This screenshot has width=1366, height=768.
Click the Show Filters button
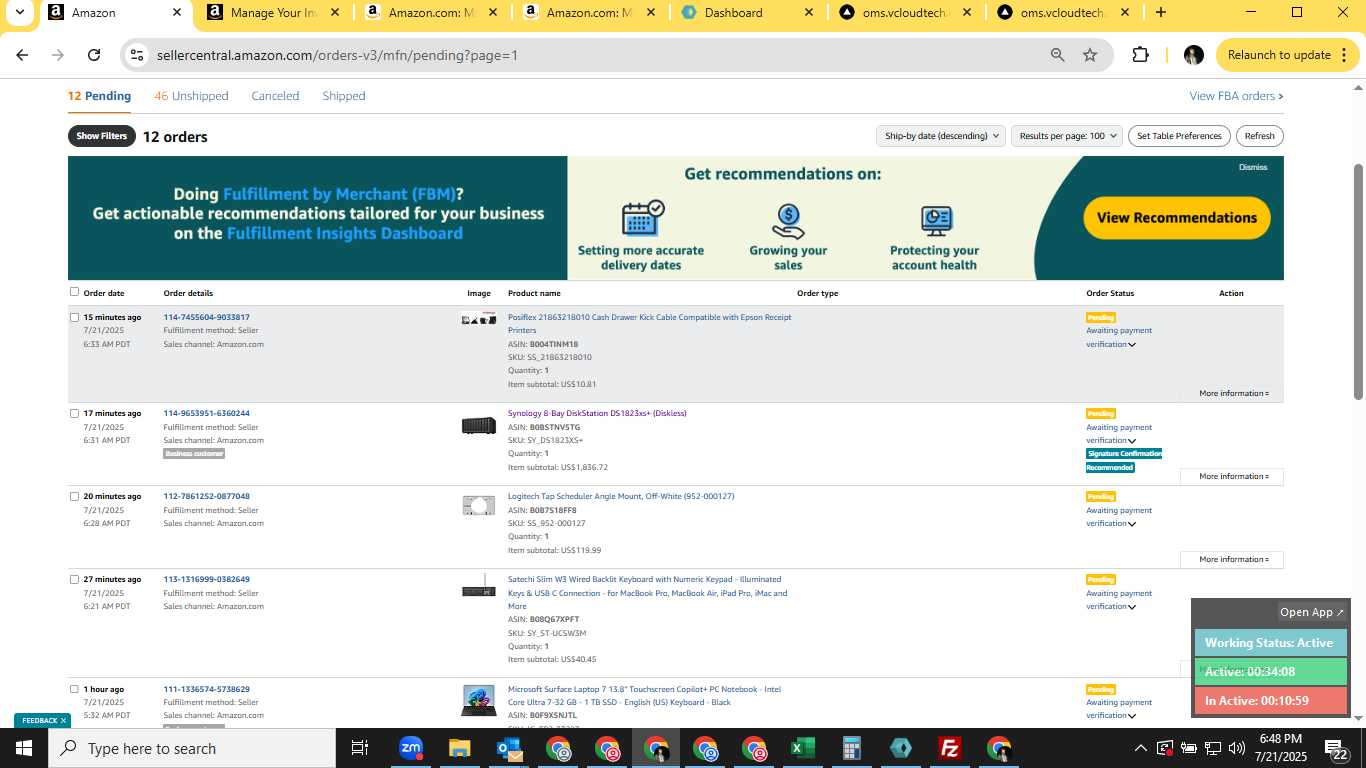point(101,136)
